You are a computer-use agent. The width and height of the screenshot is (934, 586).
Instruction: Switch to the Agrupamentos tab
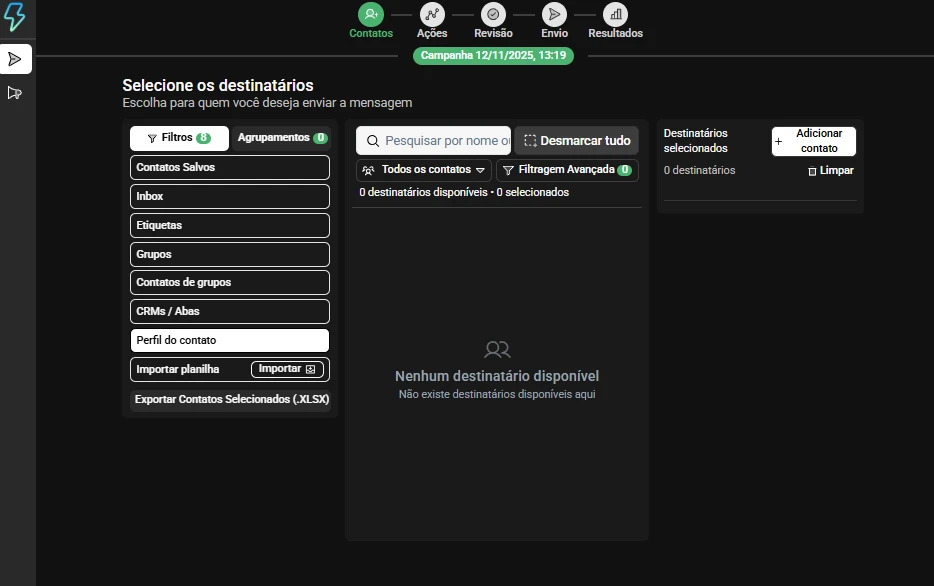pyautogui.click(x=282, y=138)
